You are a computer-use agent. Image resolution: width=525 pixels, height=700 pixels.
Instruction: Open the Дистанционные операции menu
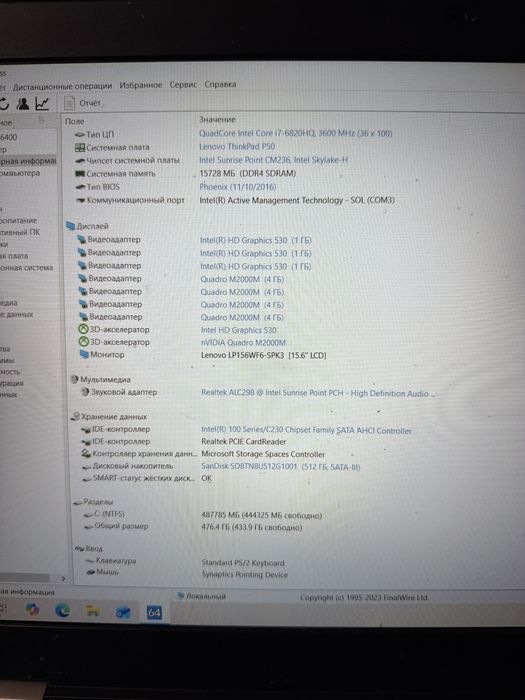click(x=62, y=86)
